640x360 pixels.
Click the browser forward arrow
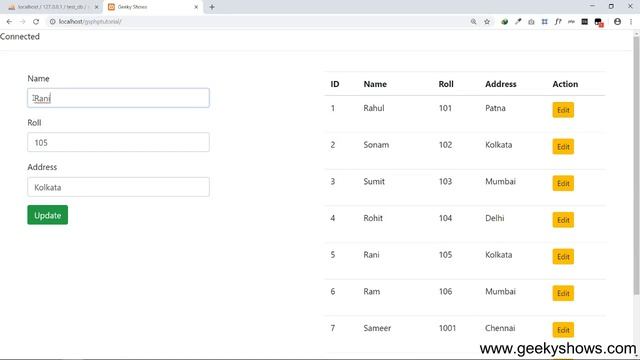[x=22, y=22]
